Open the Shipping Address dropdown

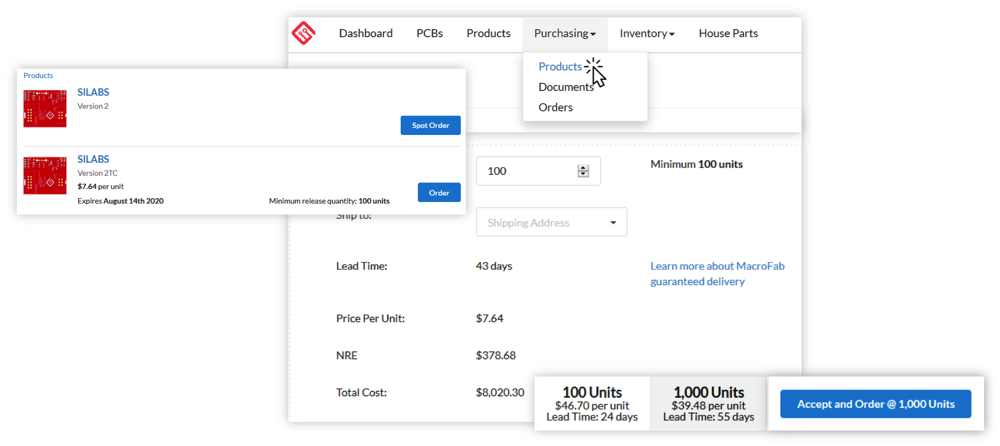coord(552,223)
